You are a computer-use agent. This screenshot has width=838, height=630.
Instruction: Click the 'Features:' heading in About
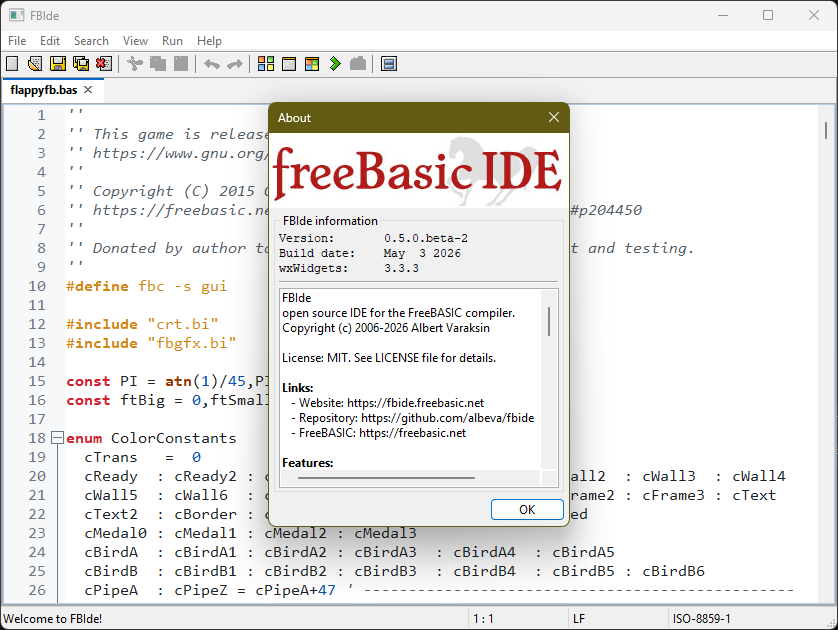click(307, 463)
